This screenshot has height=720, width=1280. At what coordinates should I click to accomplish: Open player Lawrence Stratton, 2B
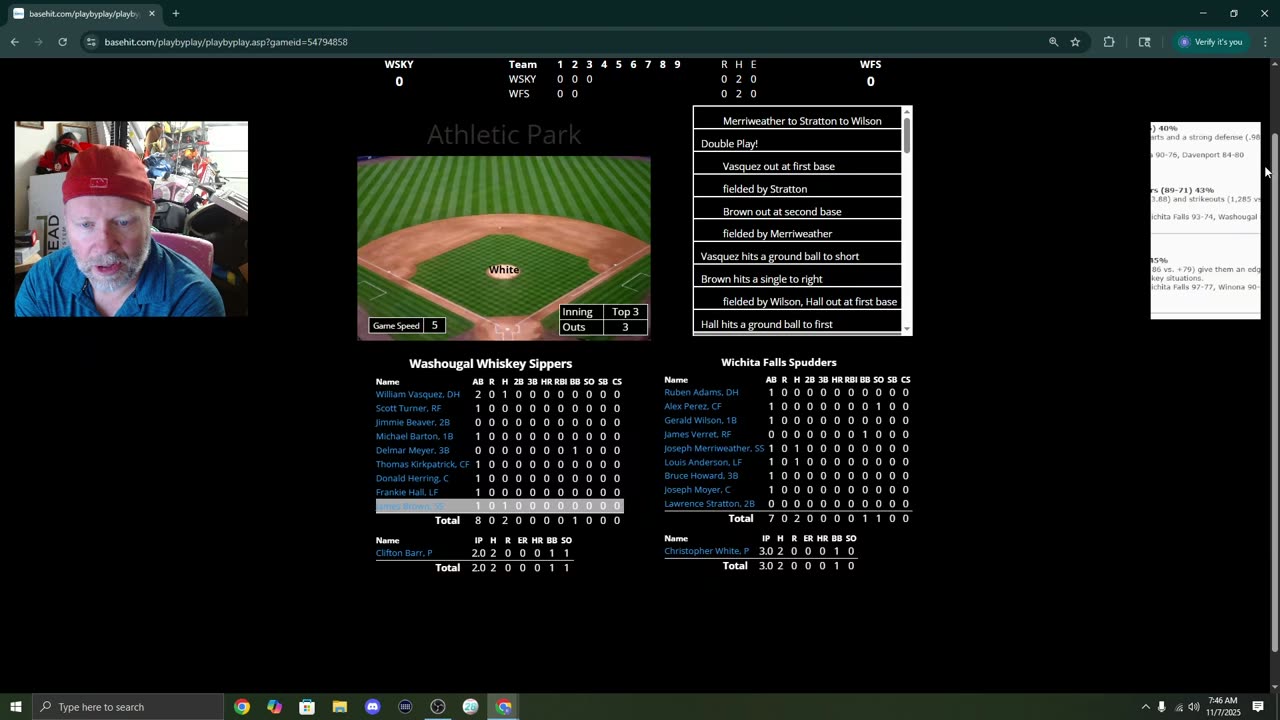pos(709,504)
